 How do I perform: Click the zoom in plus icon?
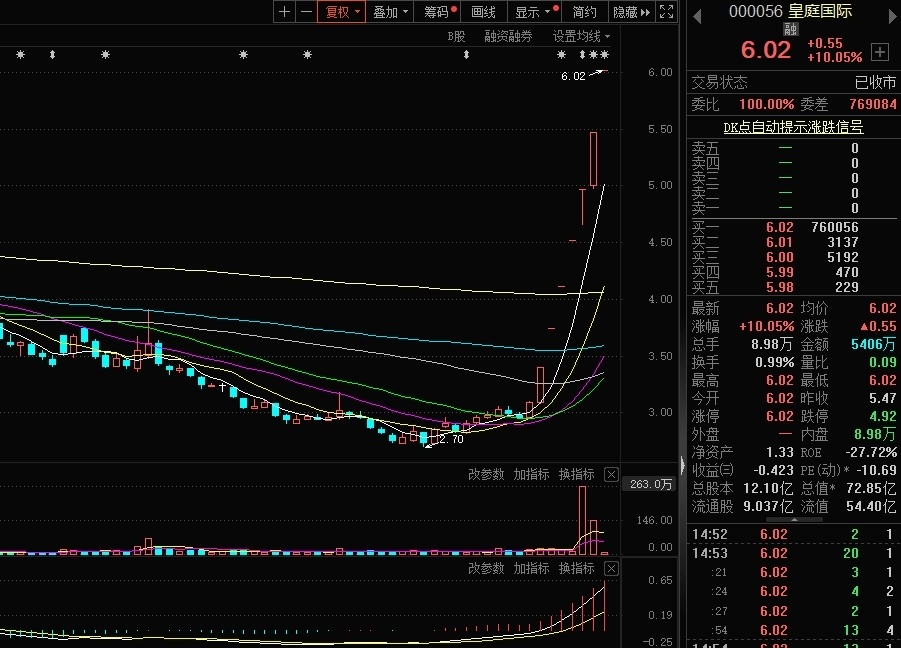[284, 11]
